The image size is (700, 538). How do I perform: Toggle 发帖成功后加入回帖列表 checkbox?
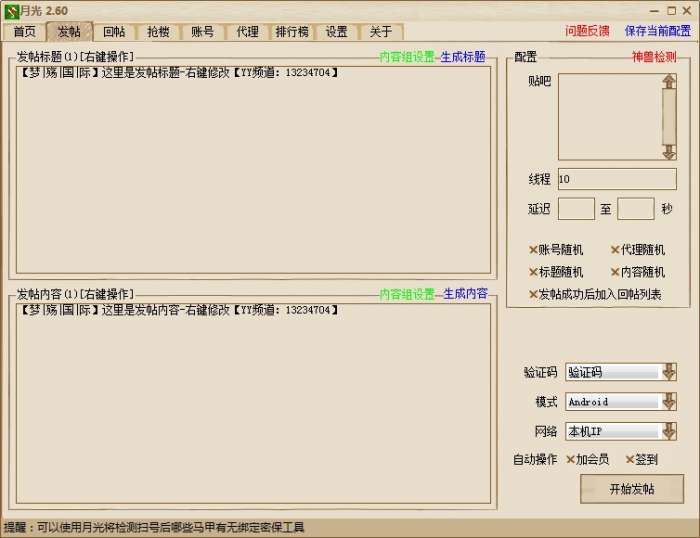(x=595, y=294)
